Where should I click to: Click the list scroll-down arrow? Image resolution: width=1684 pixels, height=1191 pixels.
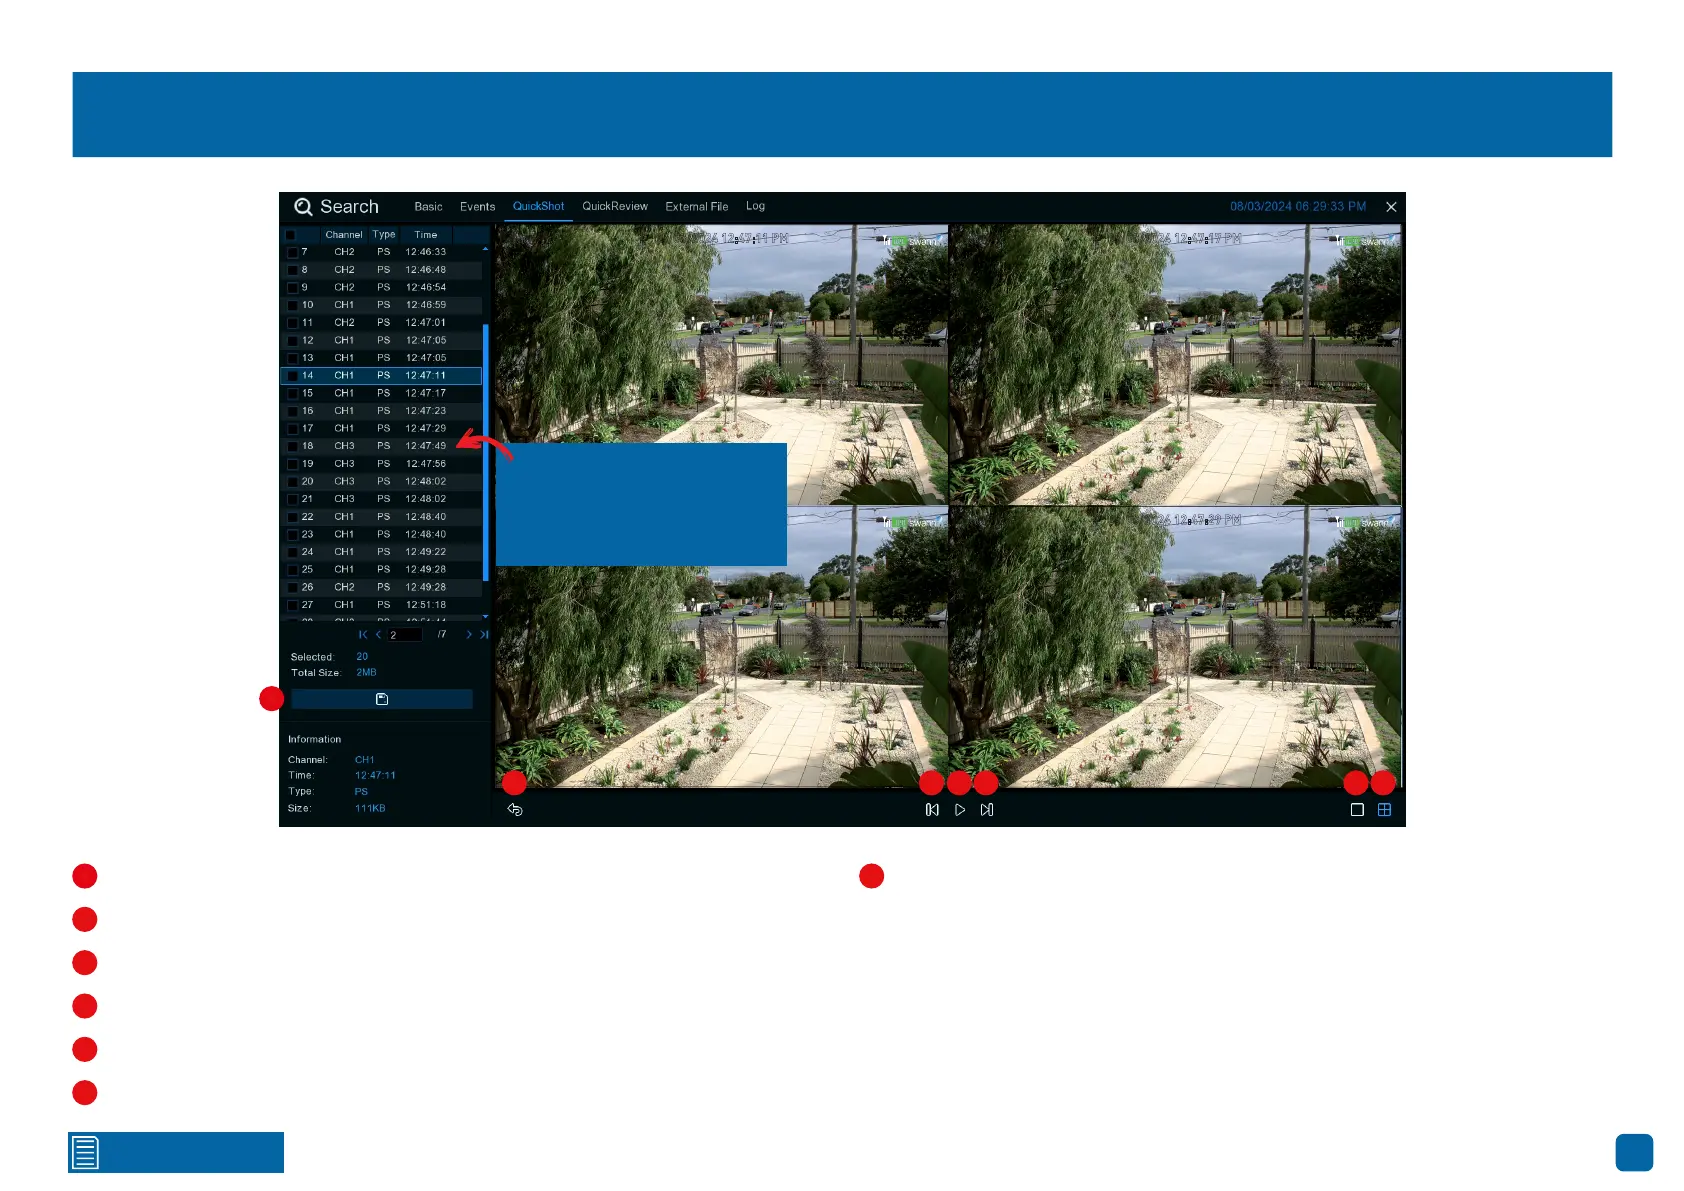click(486, 617)
